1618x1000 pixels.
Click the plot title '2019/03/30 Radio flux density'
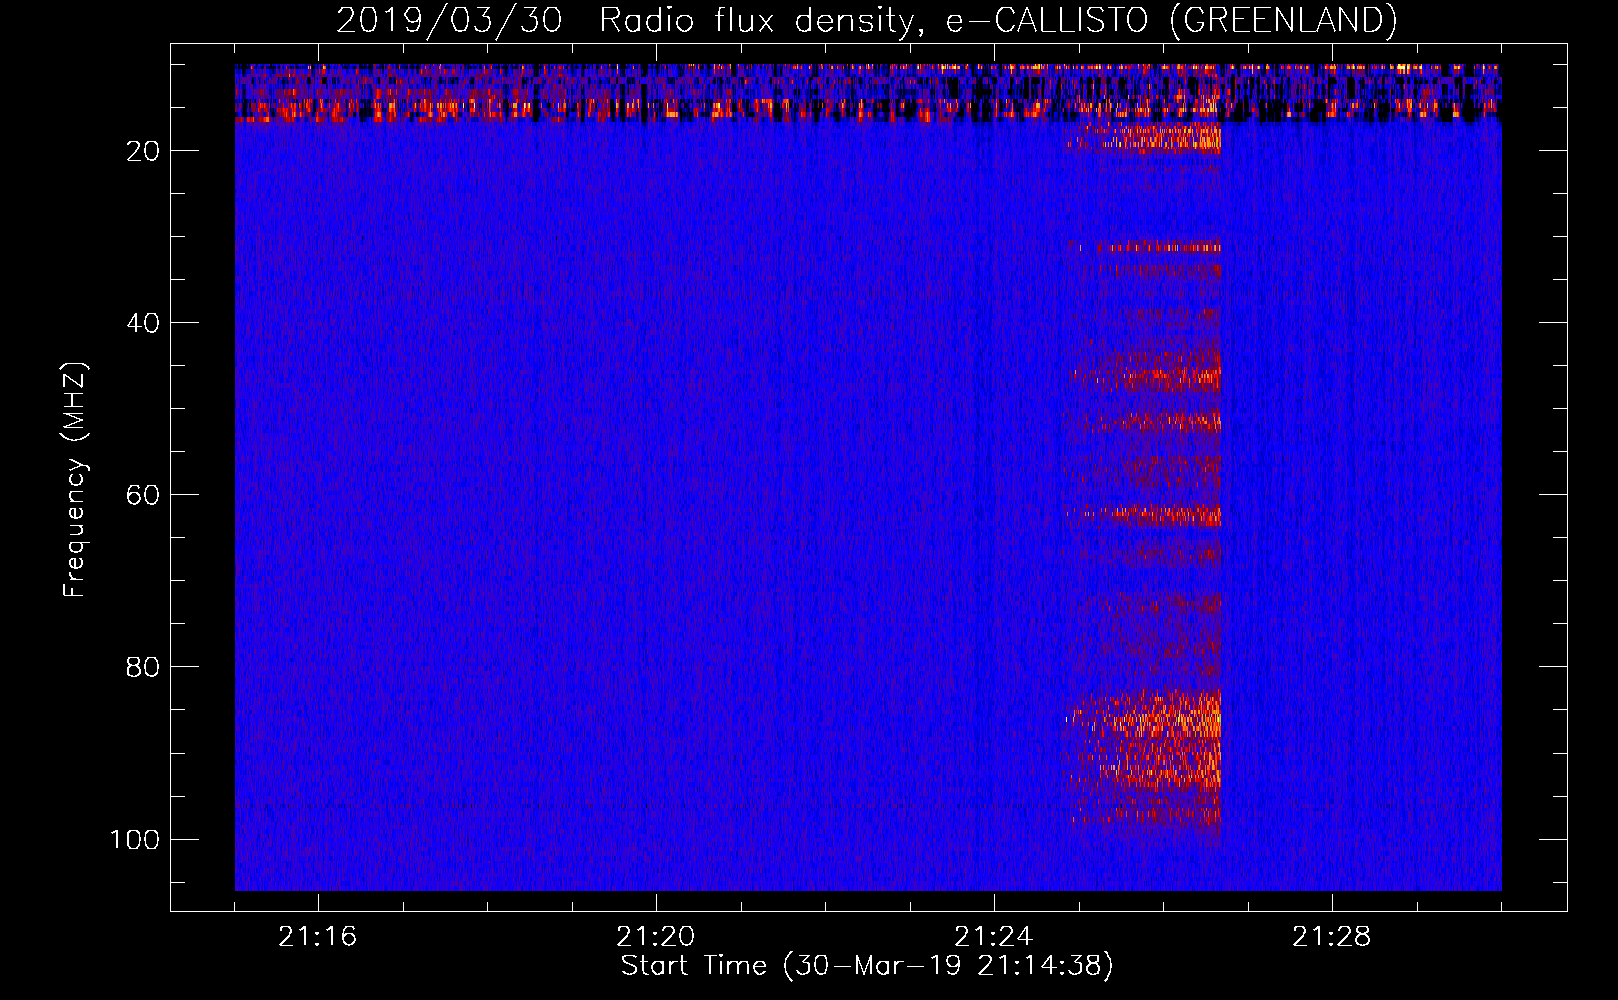866,20
